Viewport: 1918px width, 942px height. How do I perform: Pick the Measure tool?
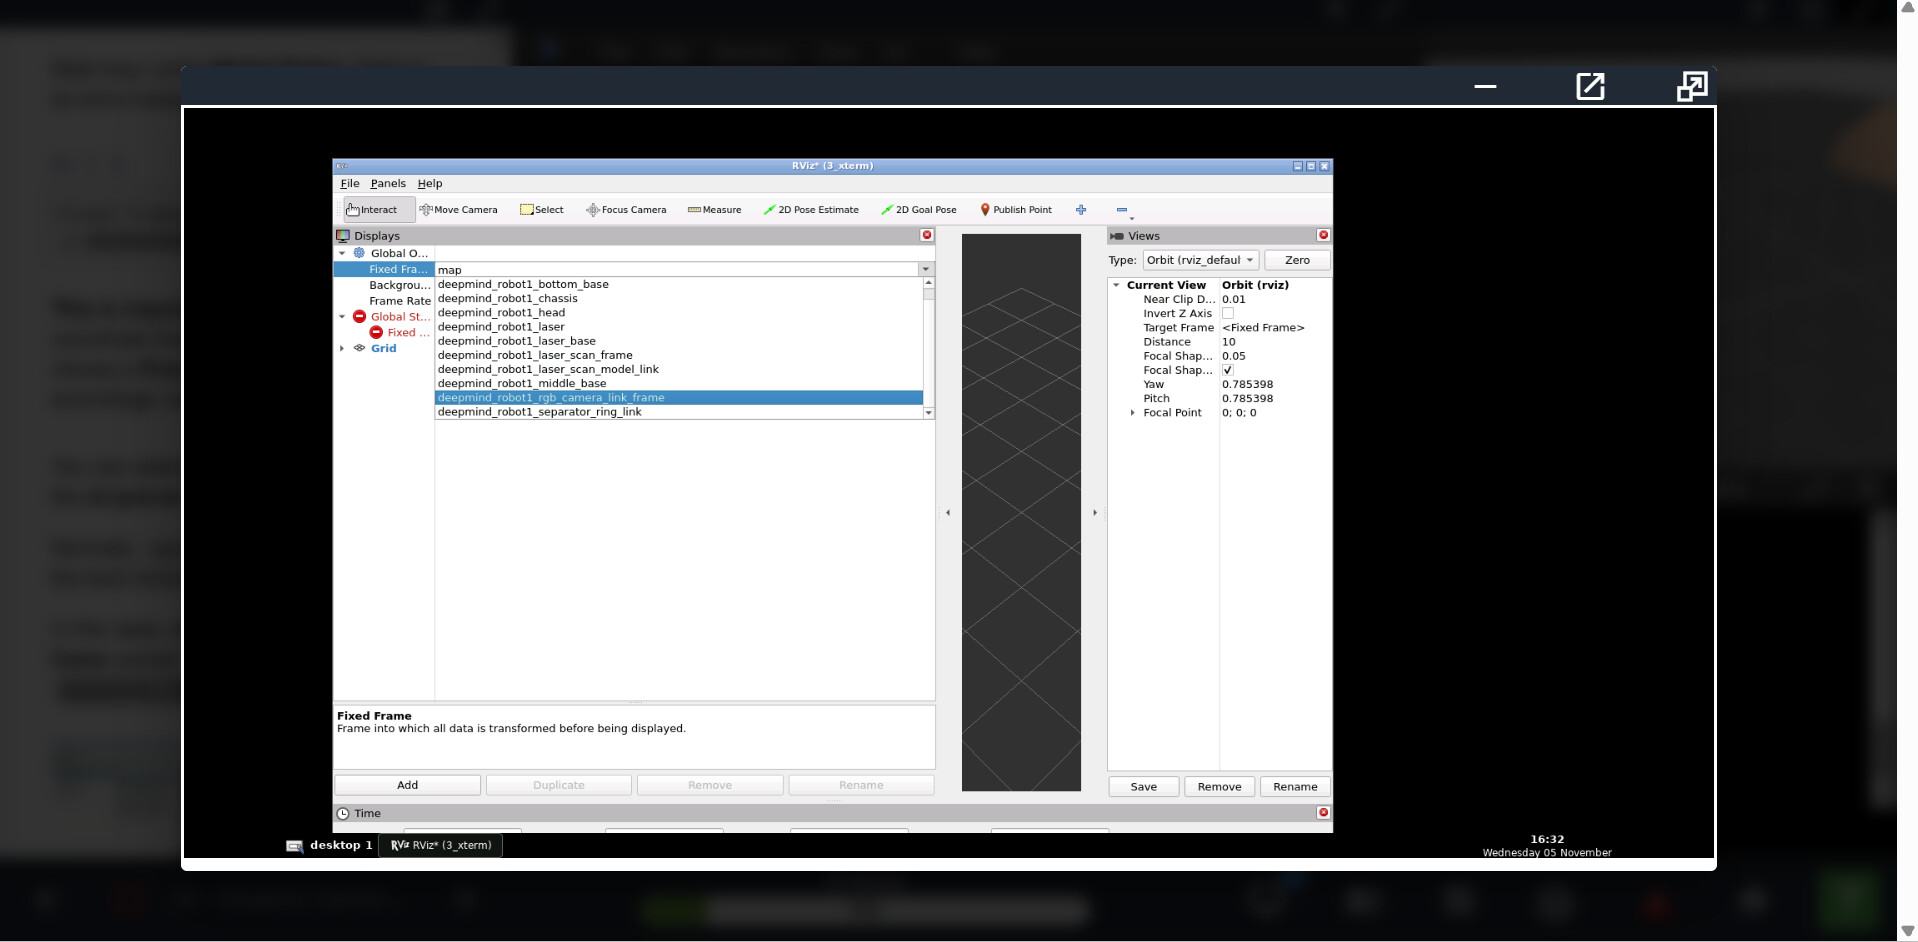coord(715,210)
